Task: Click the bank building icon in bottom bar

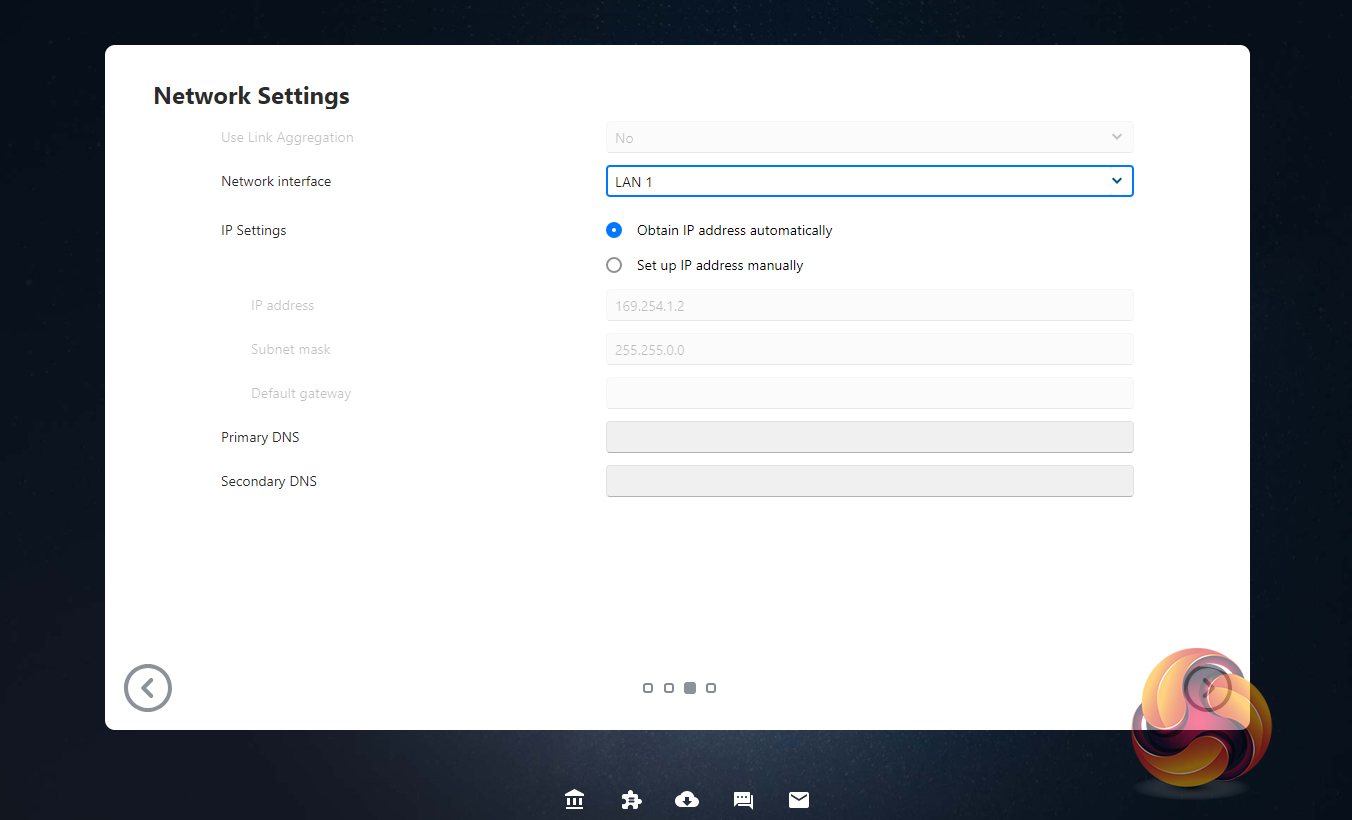Action: [x=574, y=800]
